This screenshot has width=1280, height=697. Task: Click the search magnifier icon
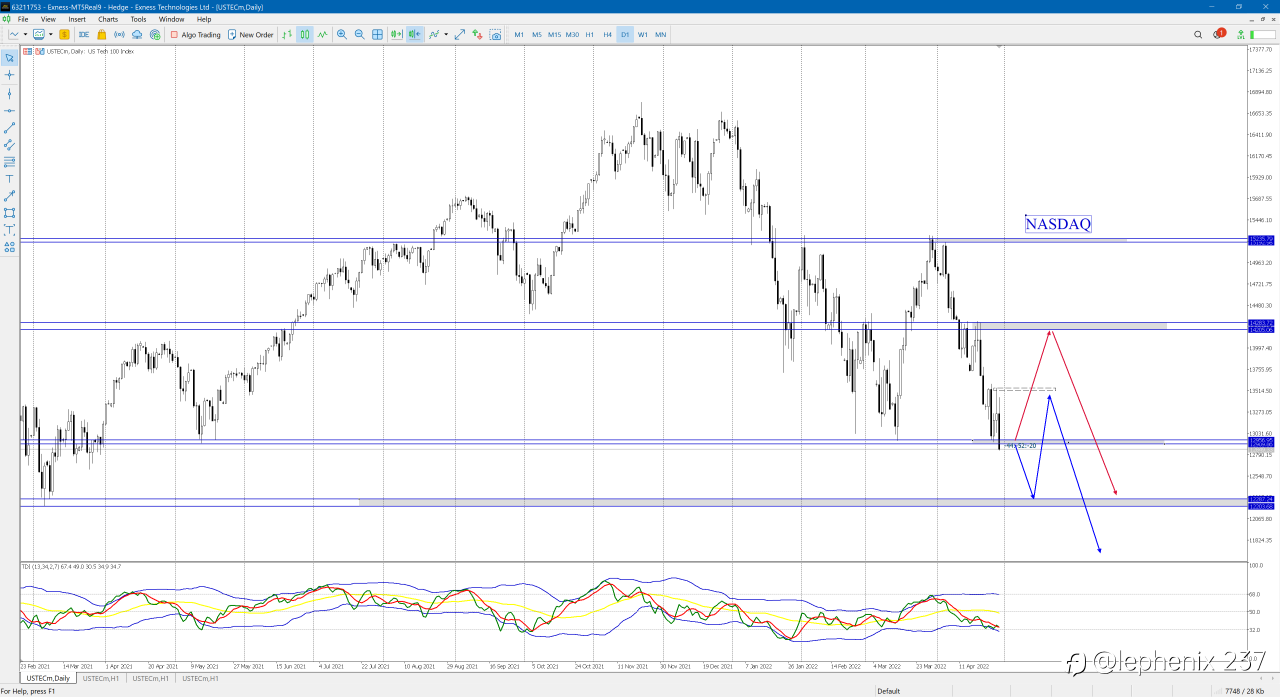tap(1198, 34)
